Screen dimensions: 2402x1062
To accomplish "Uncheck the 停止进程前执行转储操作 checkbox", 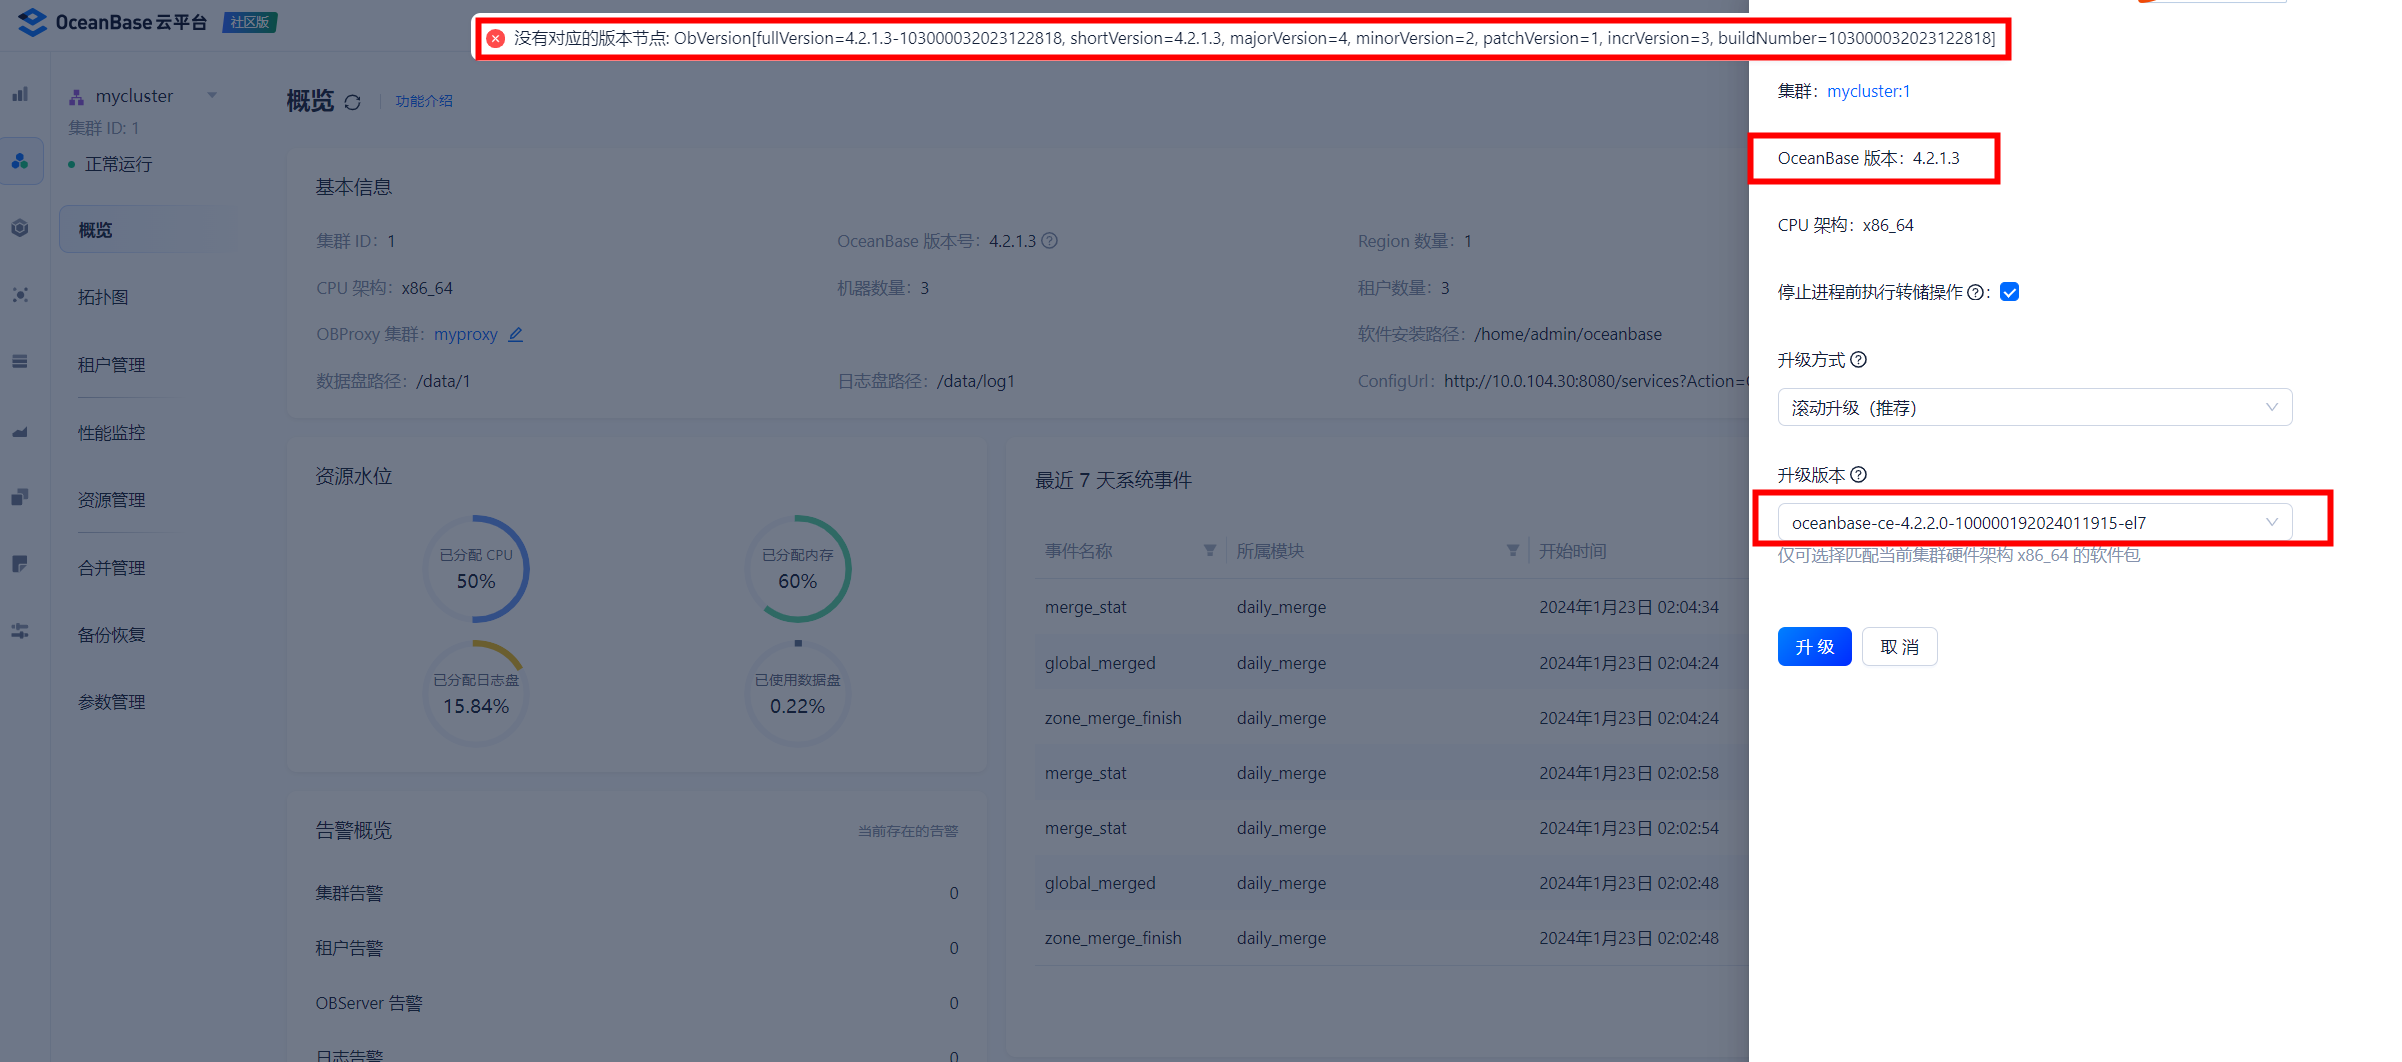I will tap(2009, 292).
